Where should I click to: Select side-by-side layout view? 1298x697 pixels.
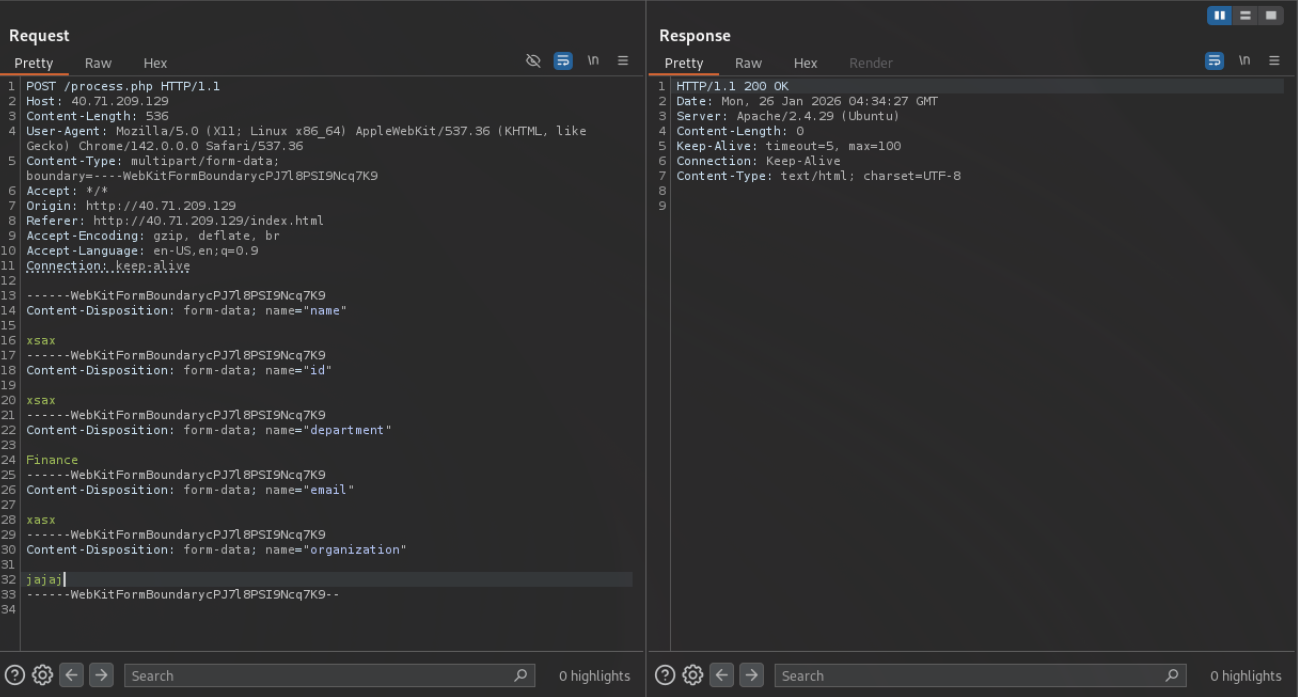click(x=1219, y=15)
